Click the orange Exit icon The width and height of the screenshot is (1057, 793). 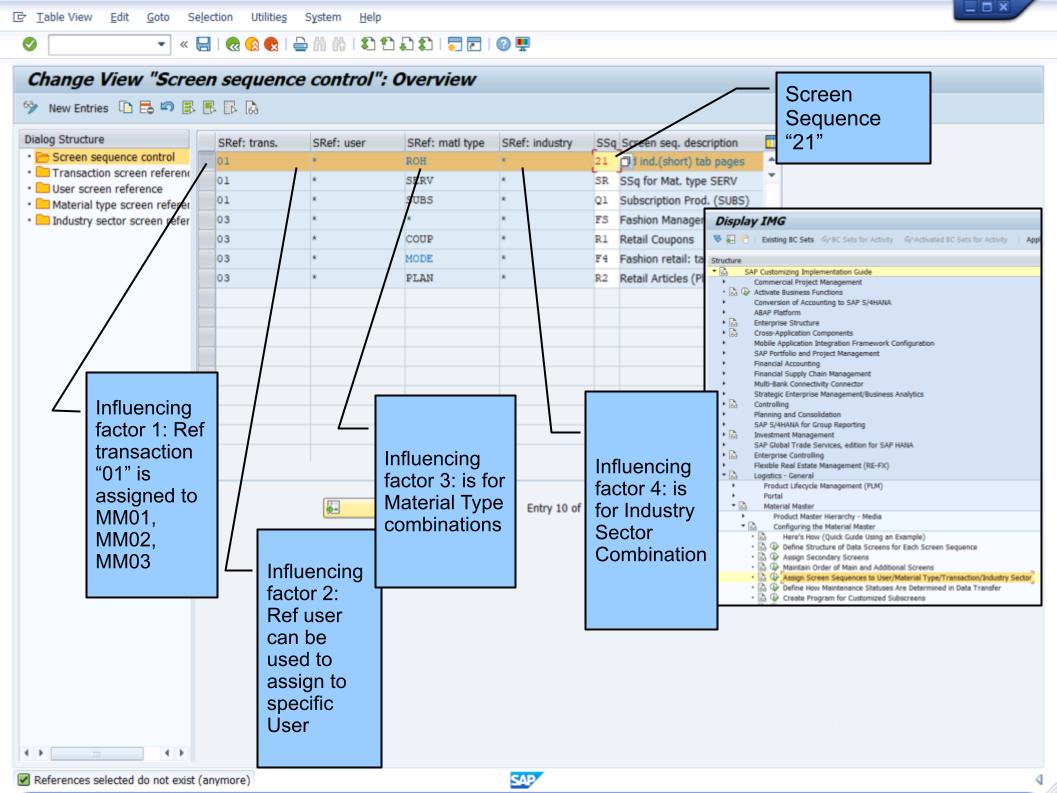[252, 45]
